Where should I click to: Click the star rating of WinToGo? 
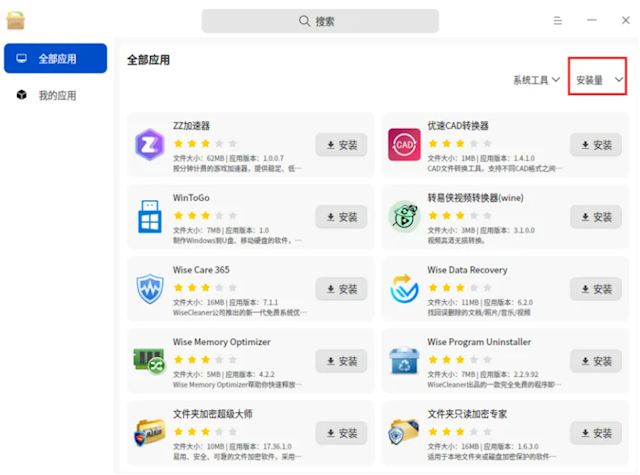205,215
